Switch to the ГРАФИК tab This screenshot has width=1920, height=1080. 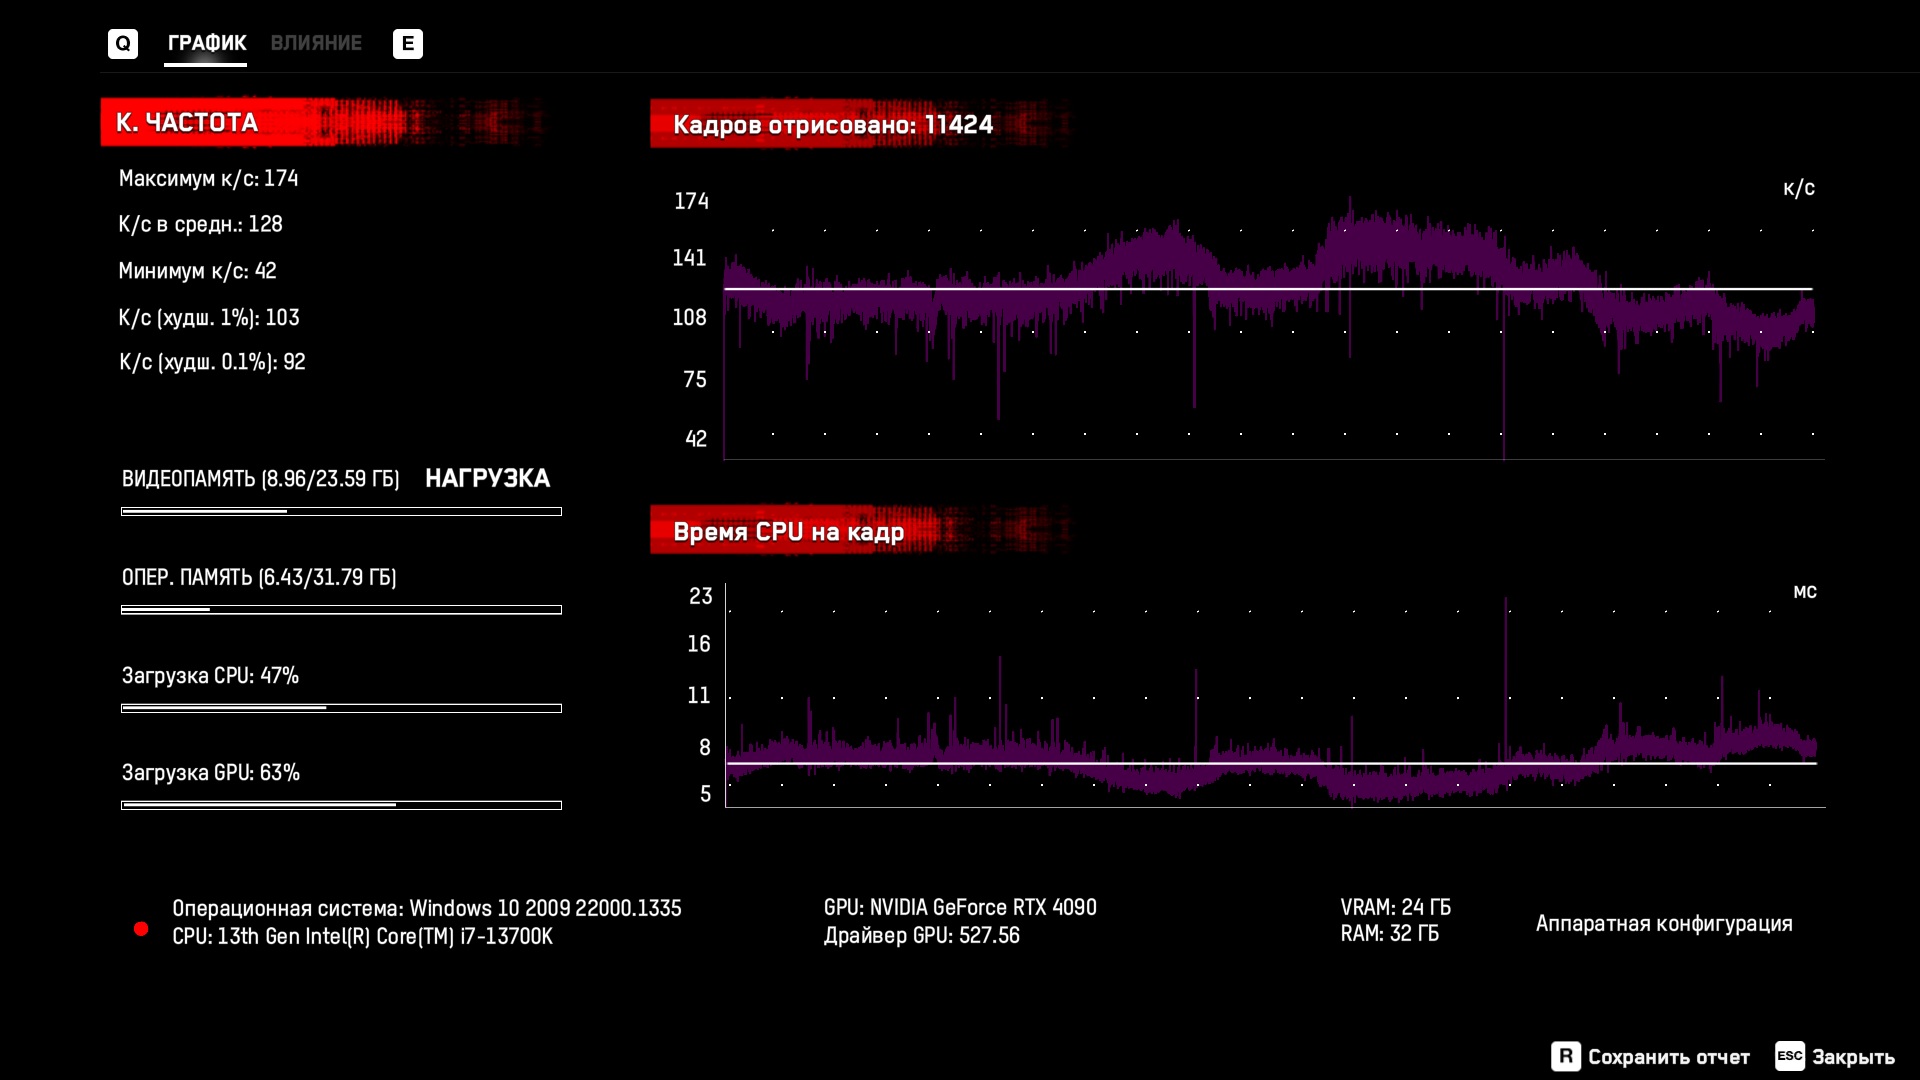point(206,43)
